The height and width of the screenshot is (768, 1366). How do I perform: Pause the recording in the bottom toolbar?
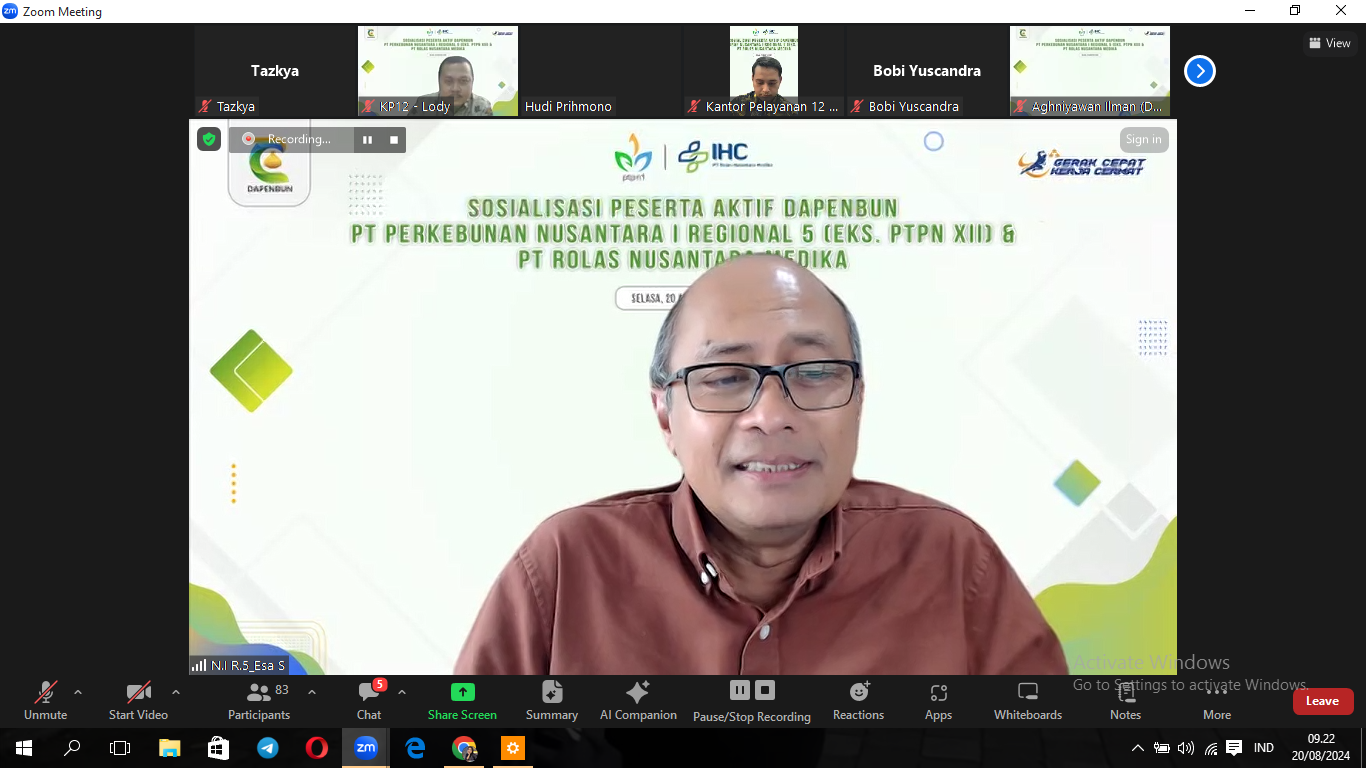tap(740, 690)
